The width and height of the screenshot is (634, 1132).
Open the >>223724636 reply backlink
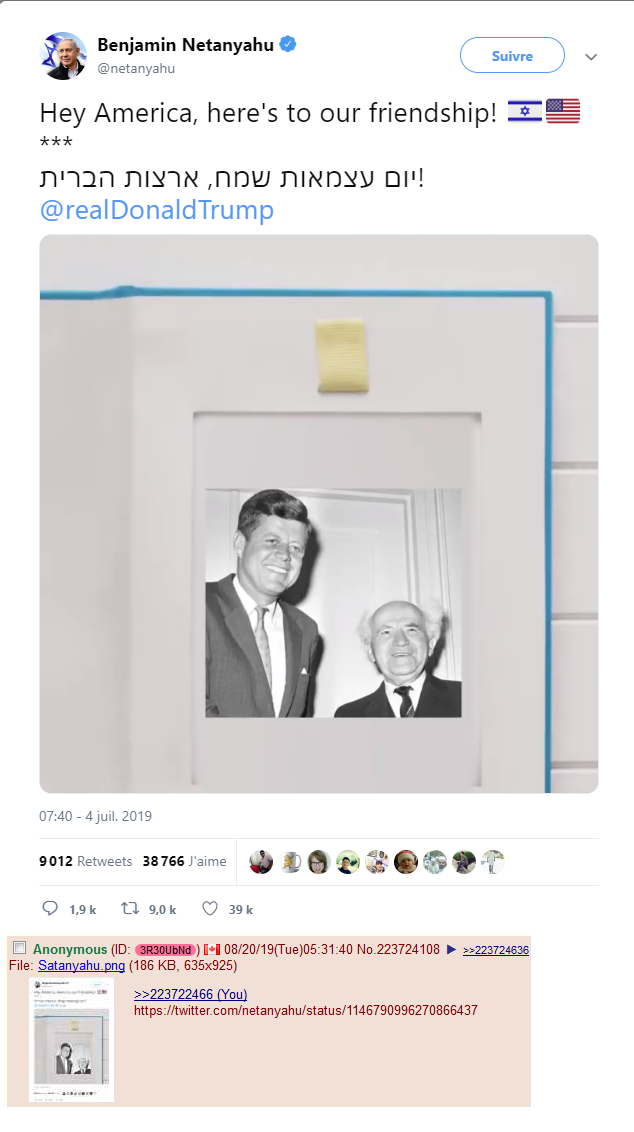pos(496,950)
